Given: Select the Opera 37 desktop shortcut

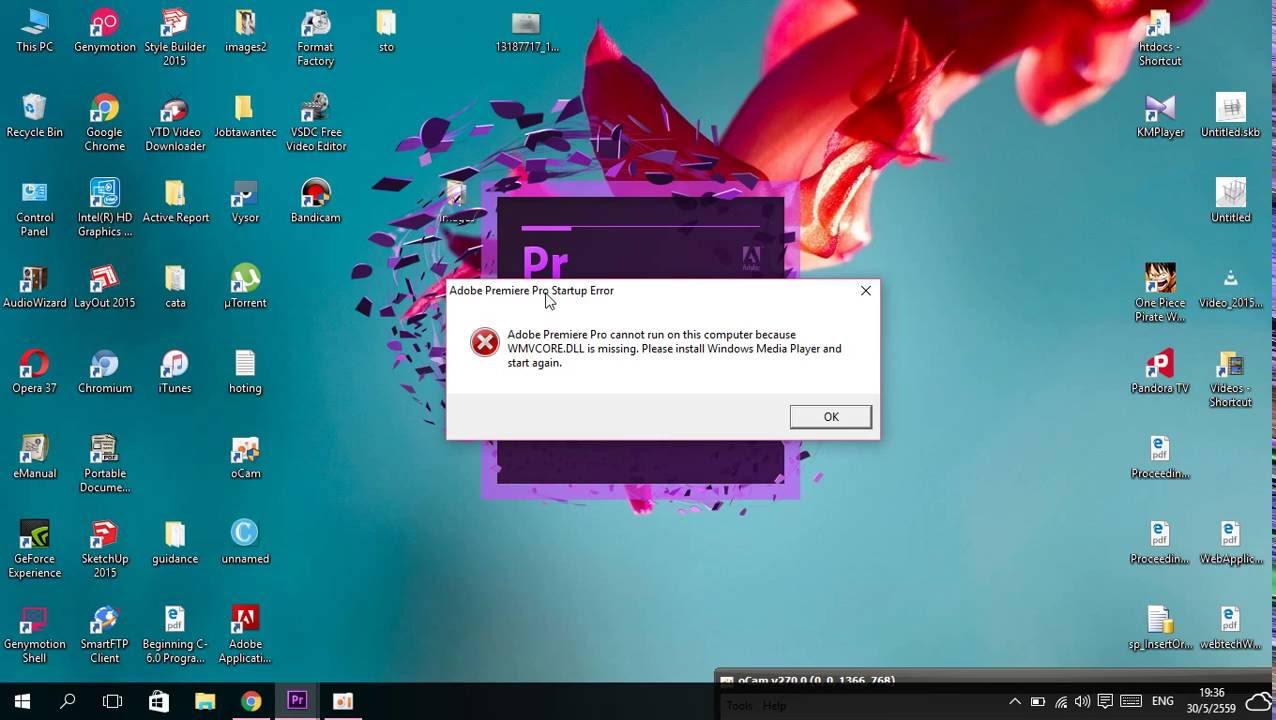Looking at the screenshot, I should (35, 372).
